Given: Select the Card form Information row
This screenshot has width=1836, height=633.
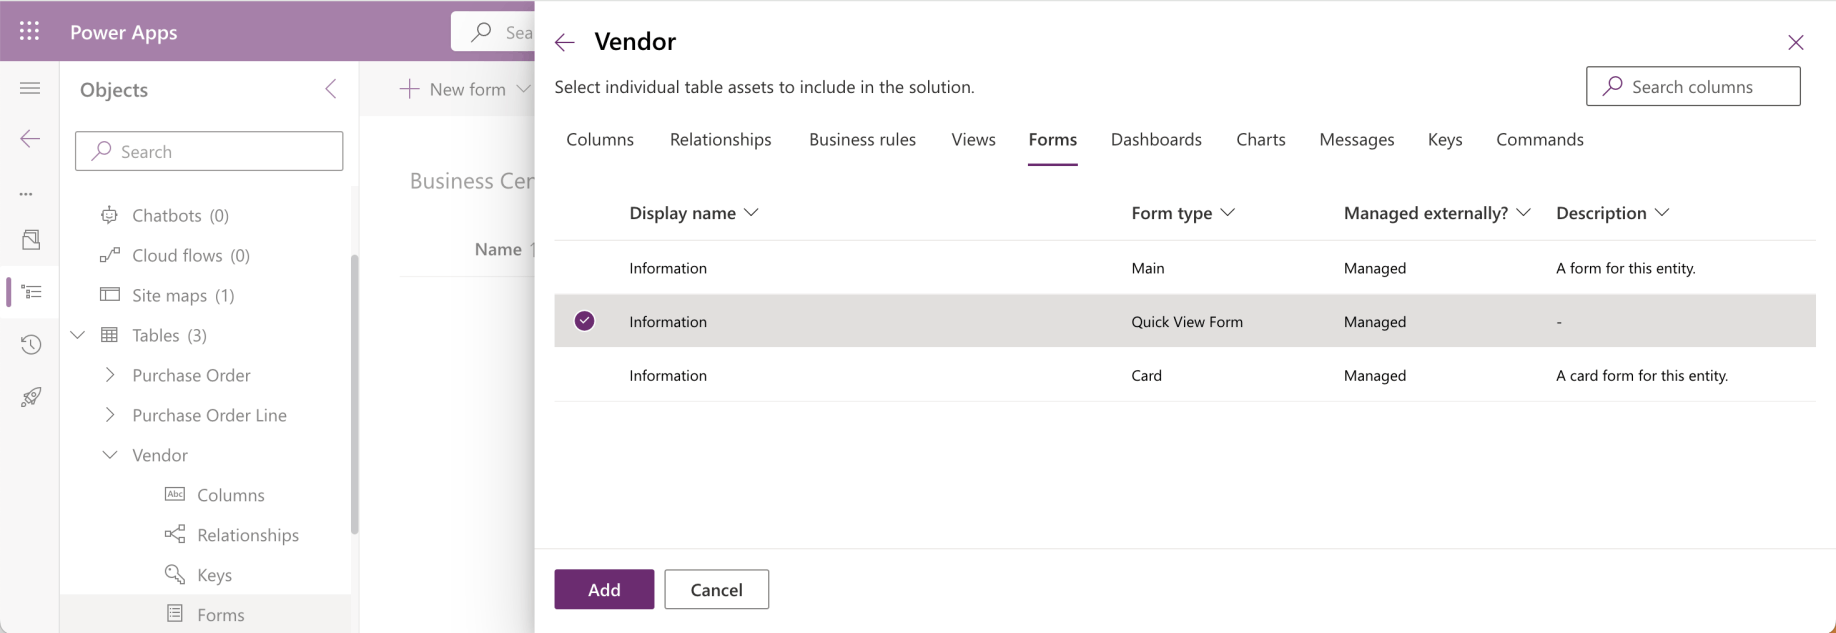Looking at the screenshot, I should pyautogui.click(x=668, y=376).
